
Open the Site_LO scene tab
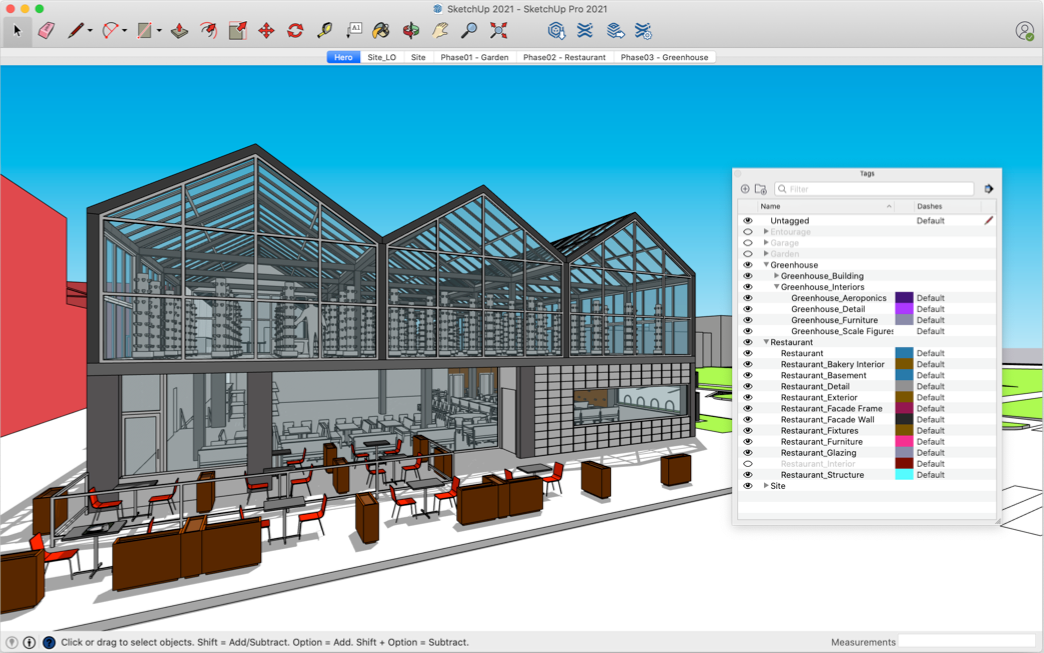point(382,57)
